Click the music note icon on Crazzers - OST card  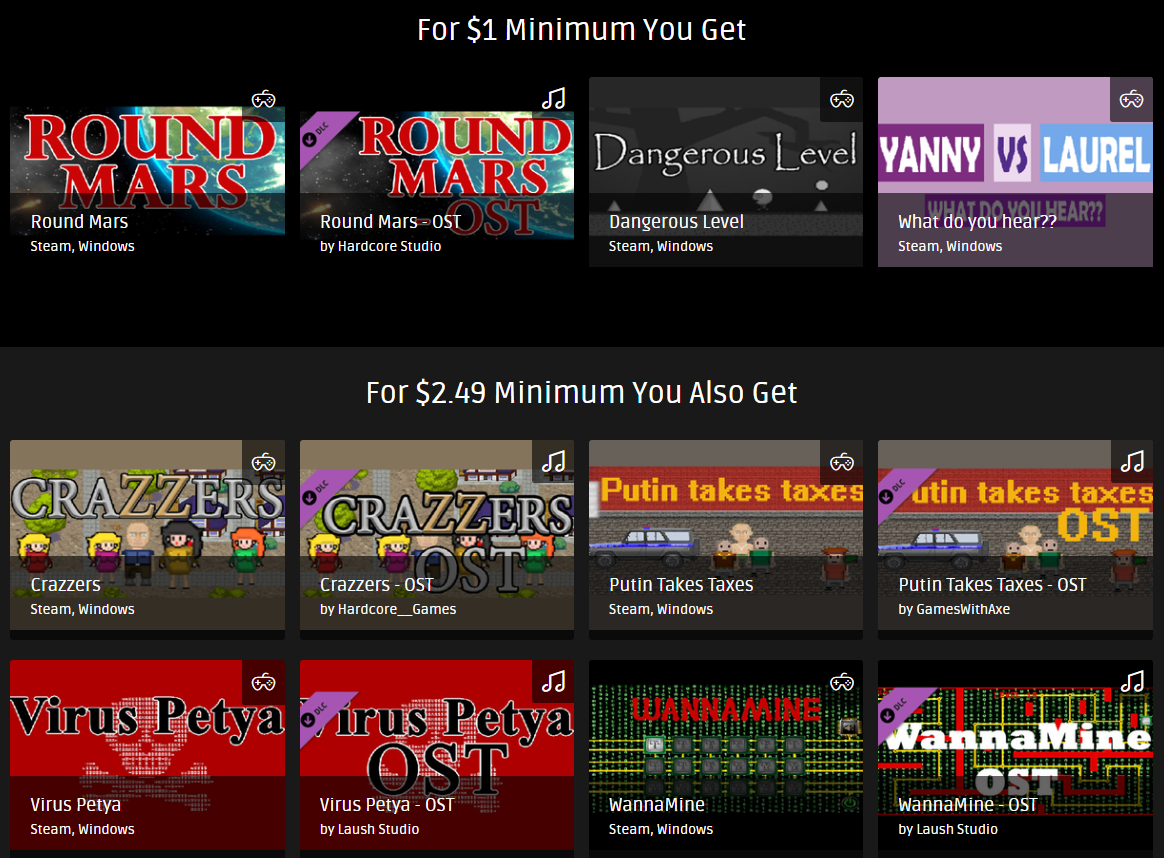click(553, 462)
